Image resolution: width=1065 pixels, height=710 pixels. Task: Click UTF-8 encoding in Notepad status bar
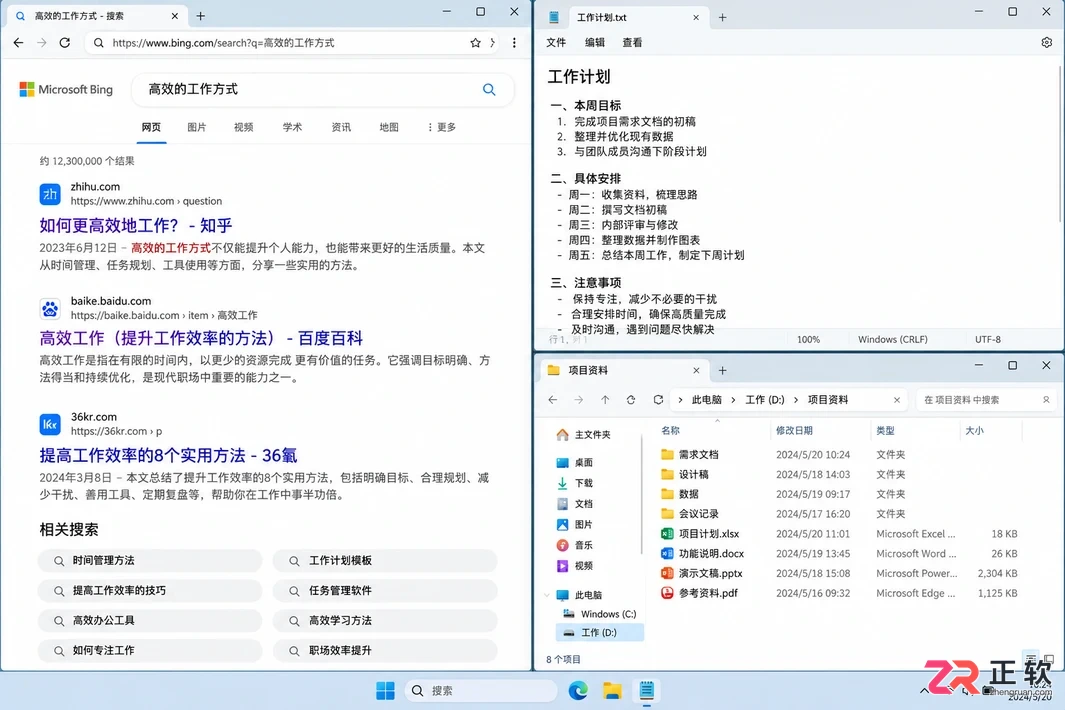click(988, 339)
